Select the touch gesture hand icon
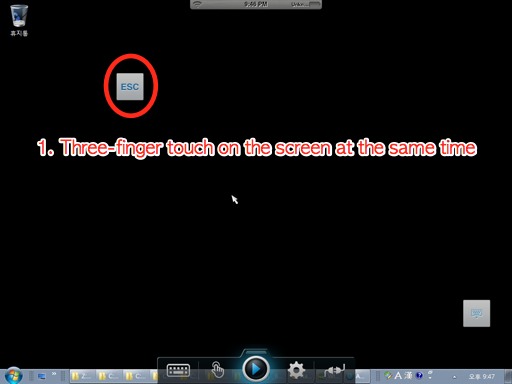This screenshot has width=512, height=384. pyautogui.click(x=217, y=370)
